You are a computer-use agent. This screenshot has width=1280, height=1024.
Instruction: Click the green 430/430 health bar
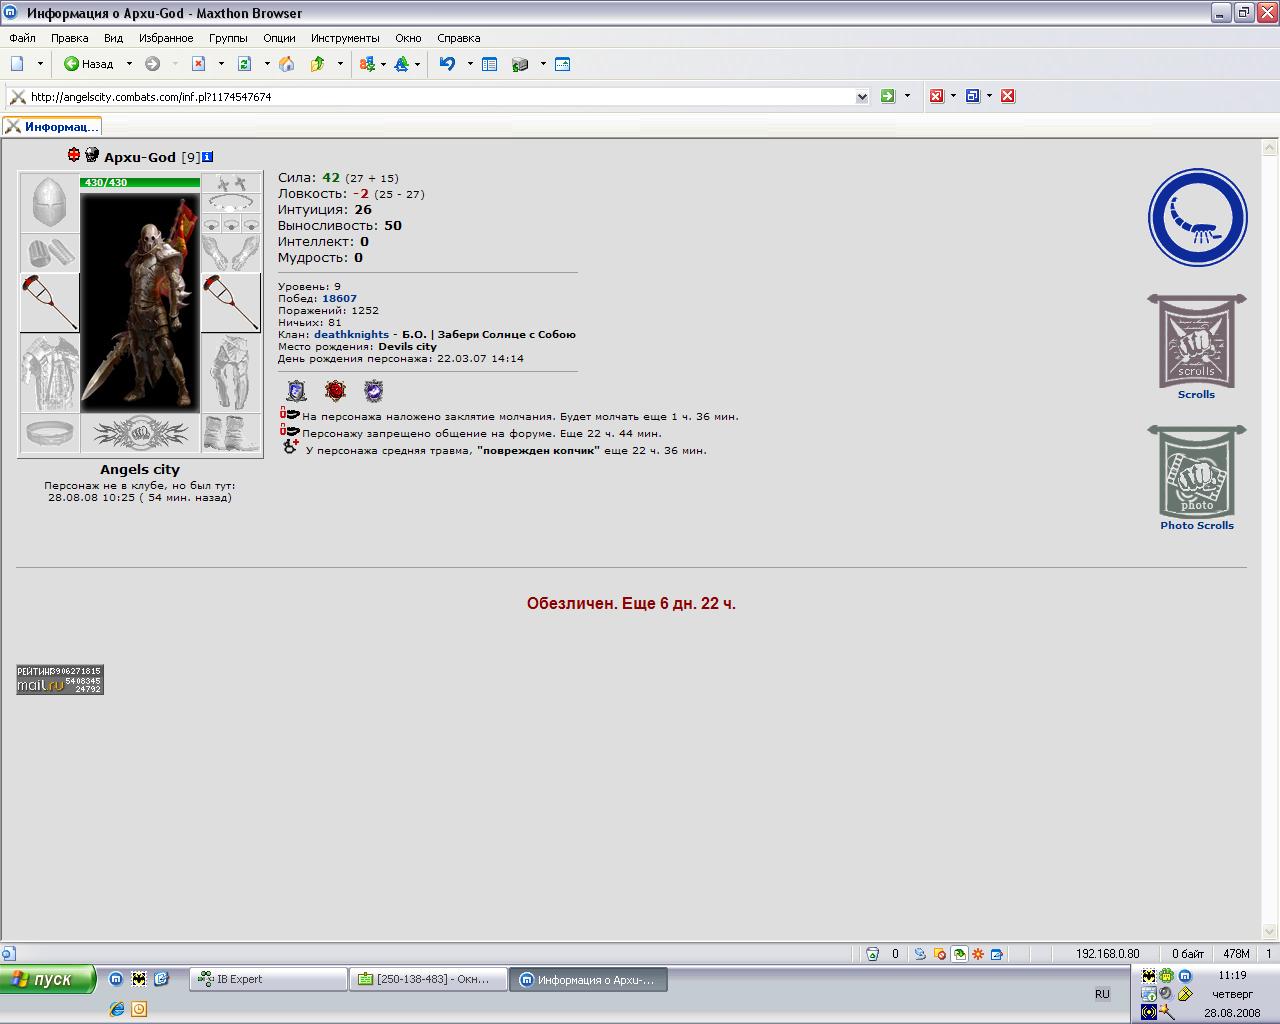140,183
